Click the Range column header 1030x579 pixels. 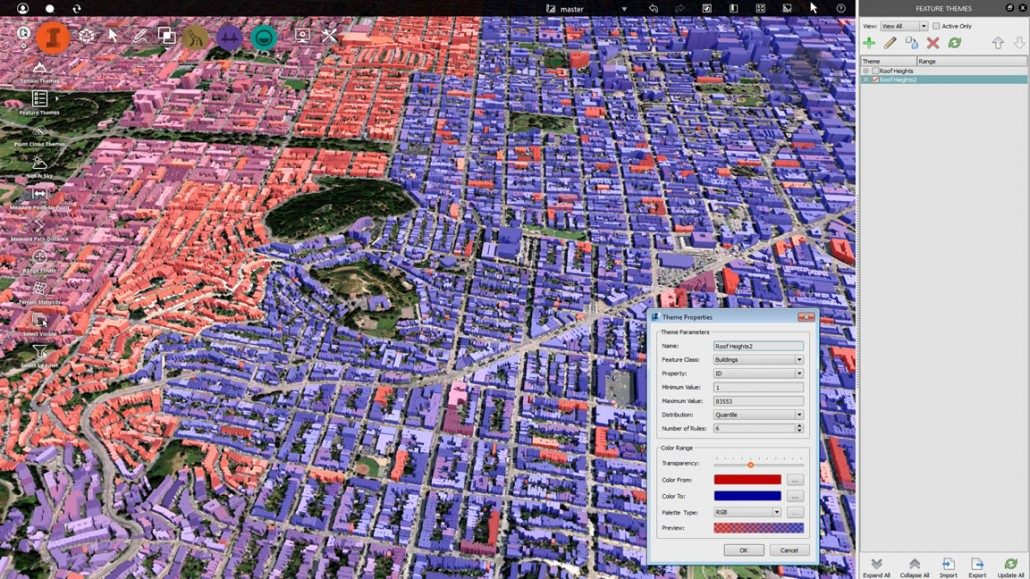[x=956, y=61]
